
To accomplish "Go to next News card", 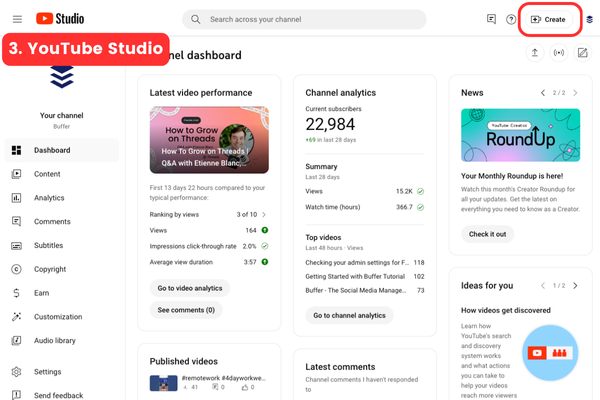I will pos(575,93).
